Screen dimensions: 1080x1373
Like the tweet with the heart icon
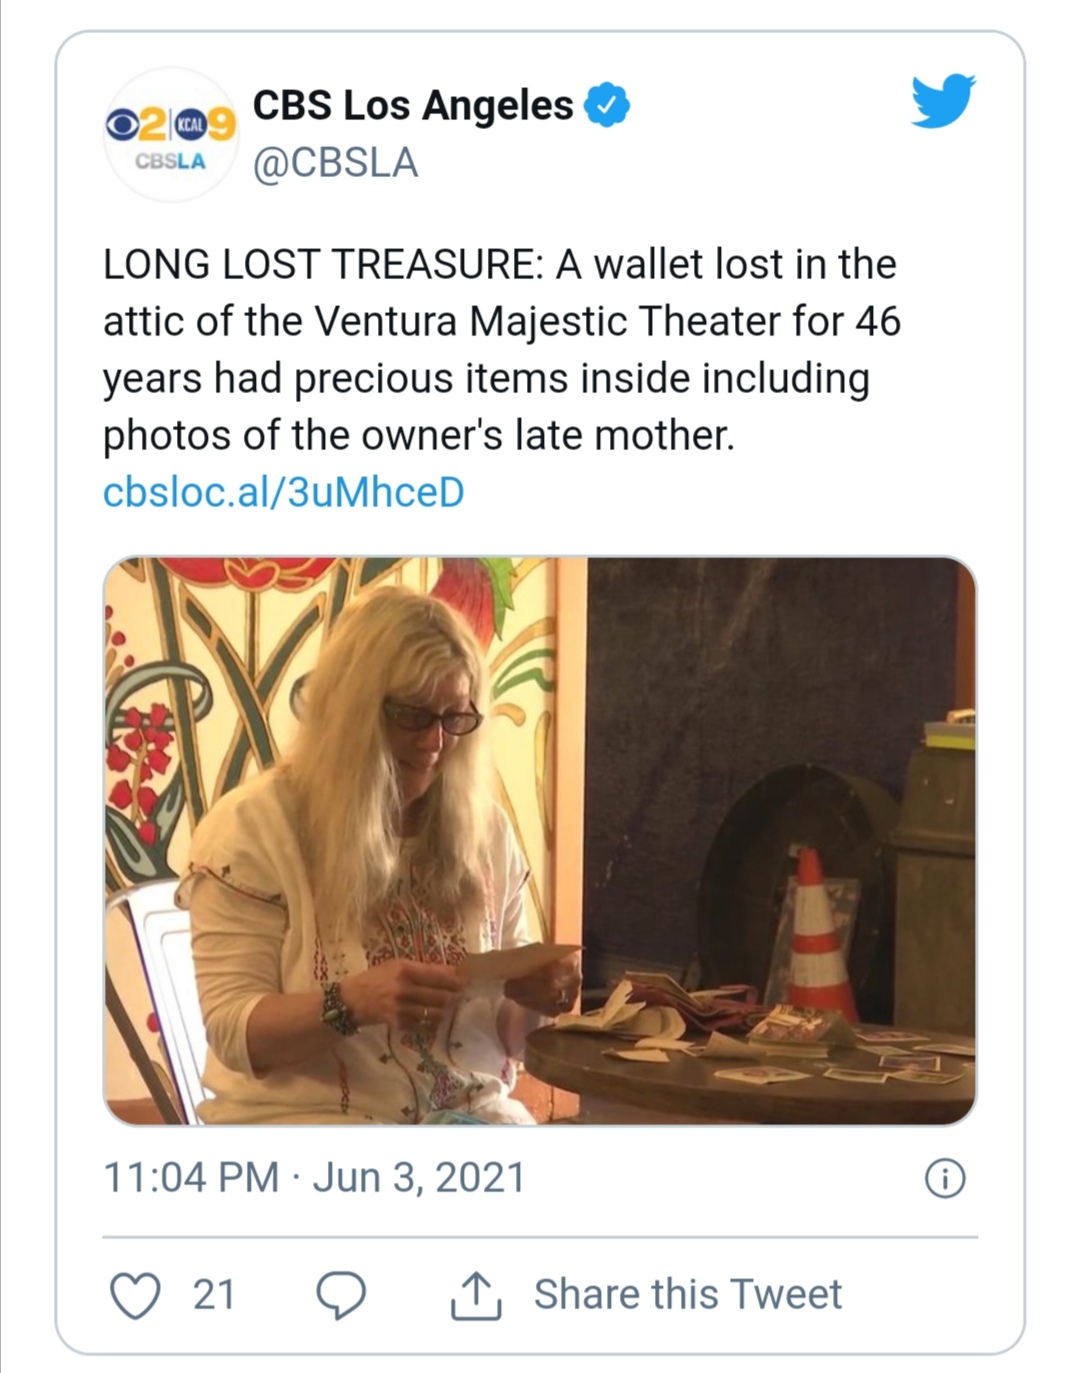(134, 1295)
